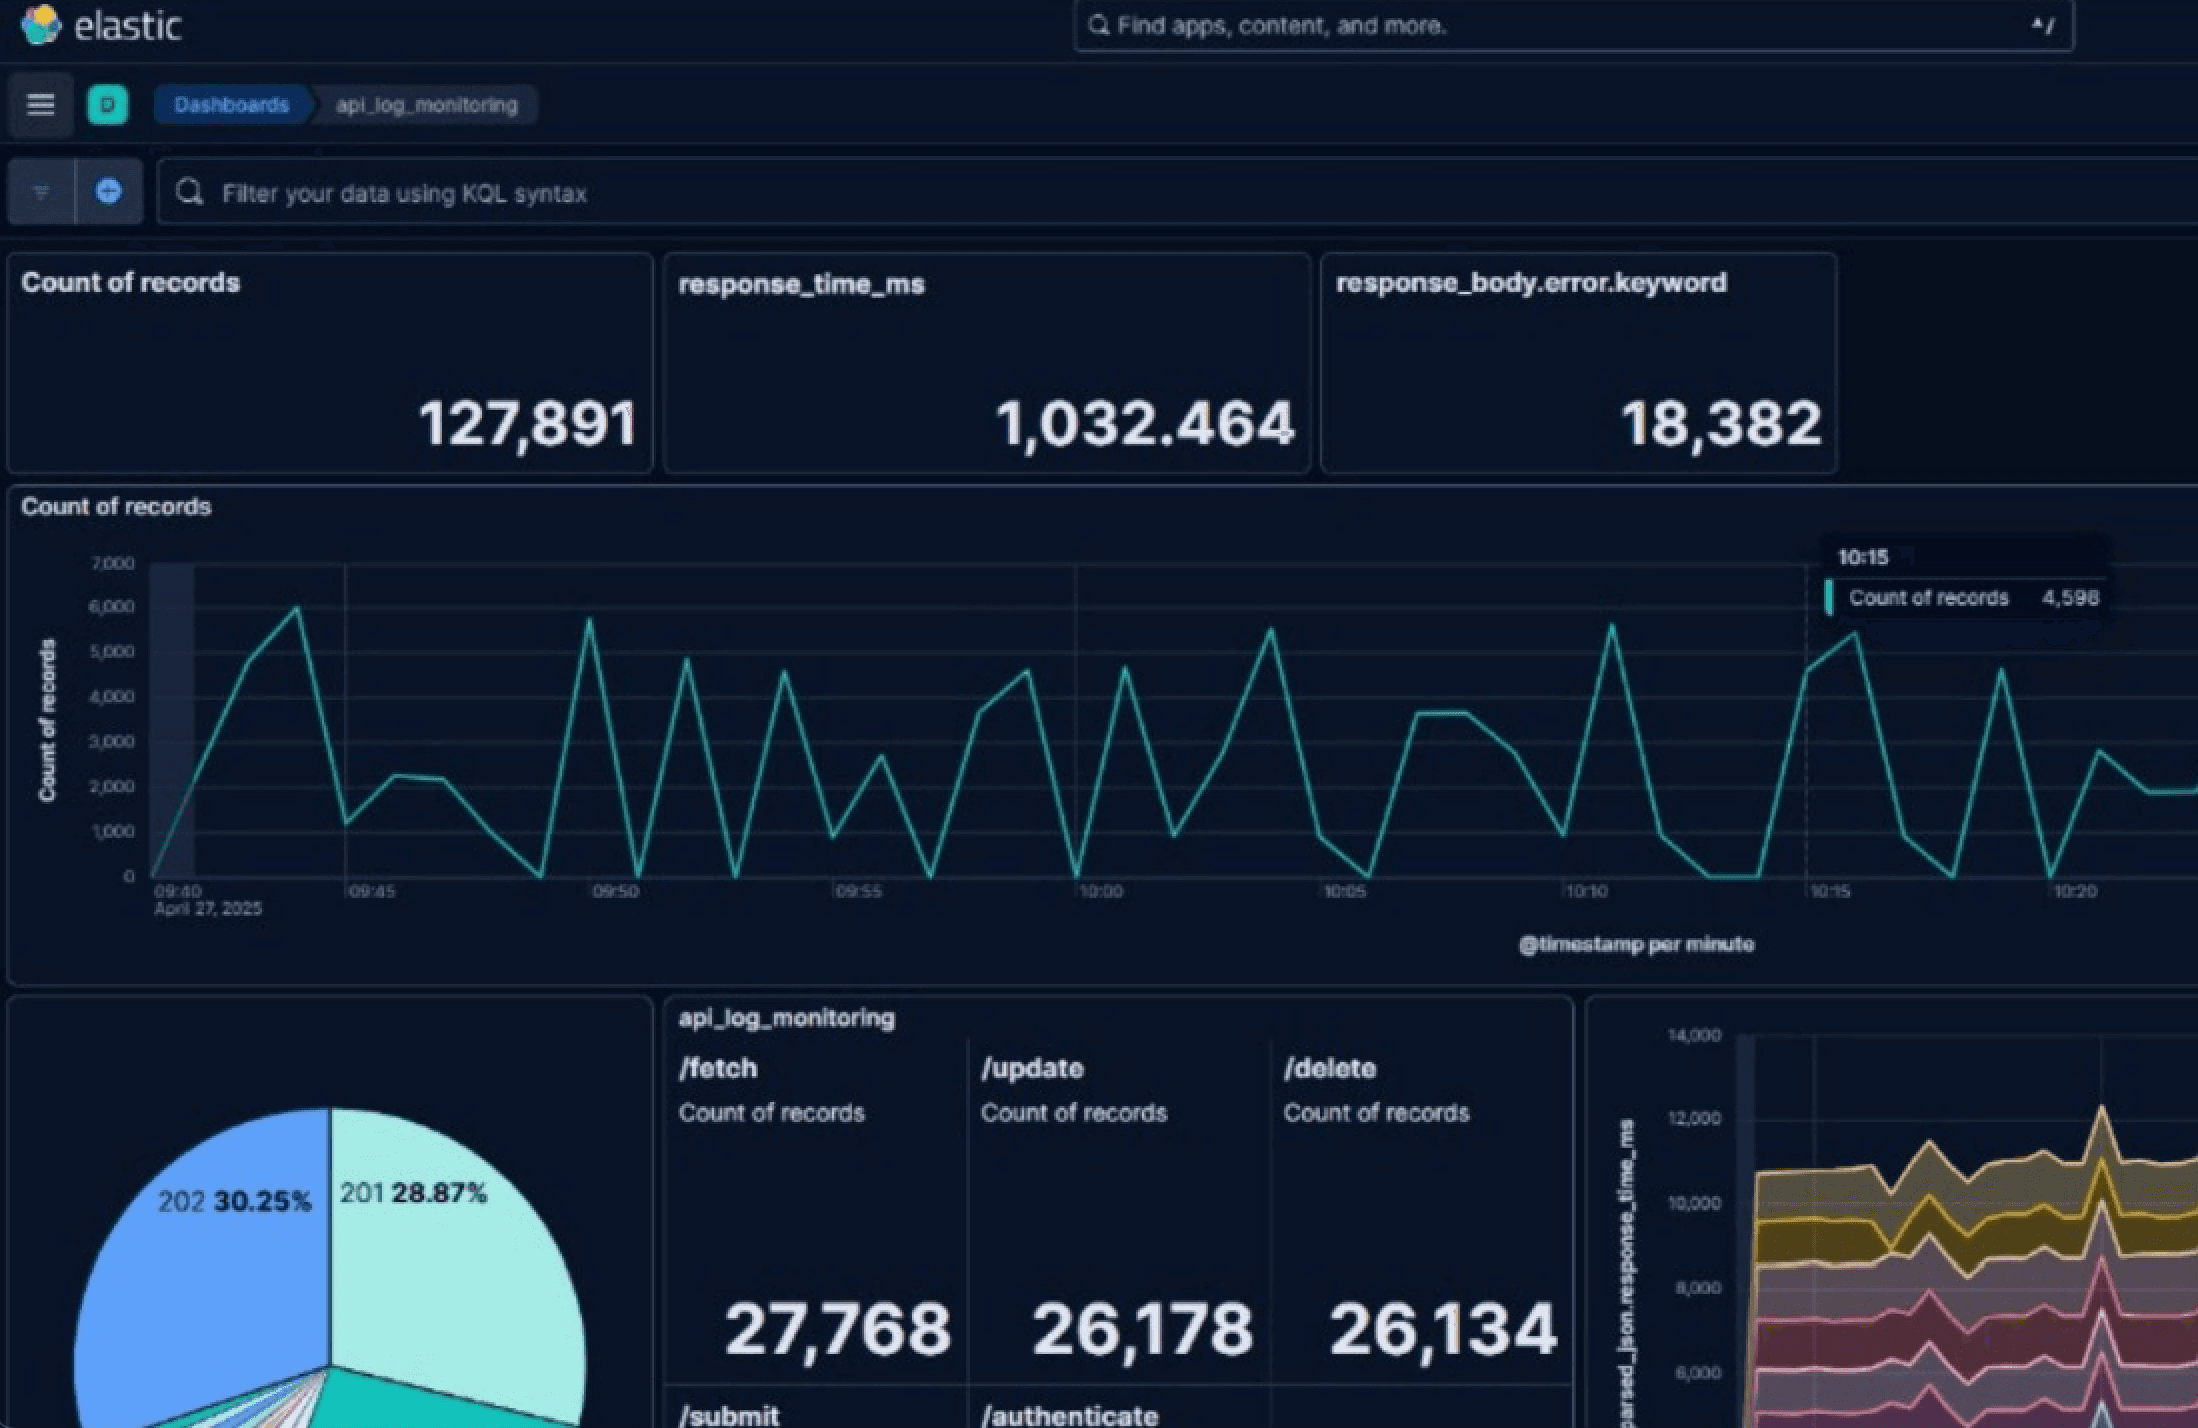
Task: Click the green space avatar icon
Action: (108, 104)
